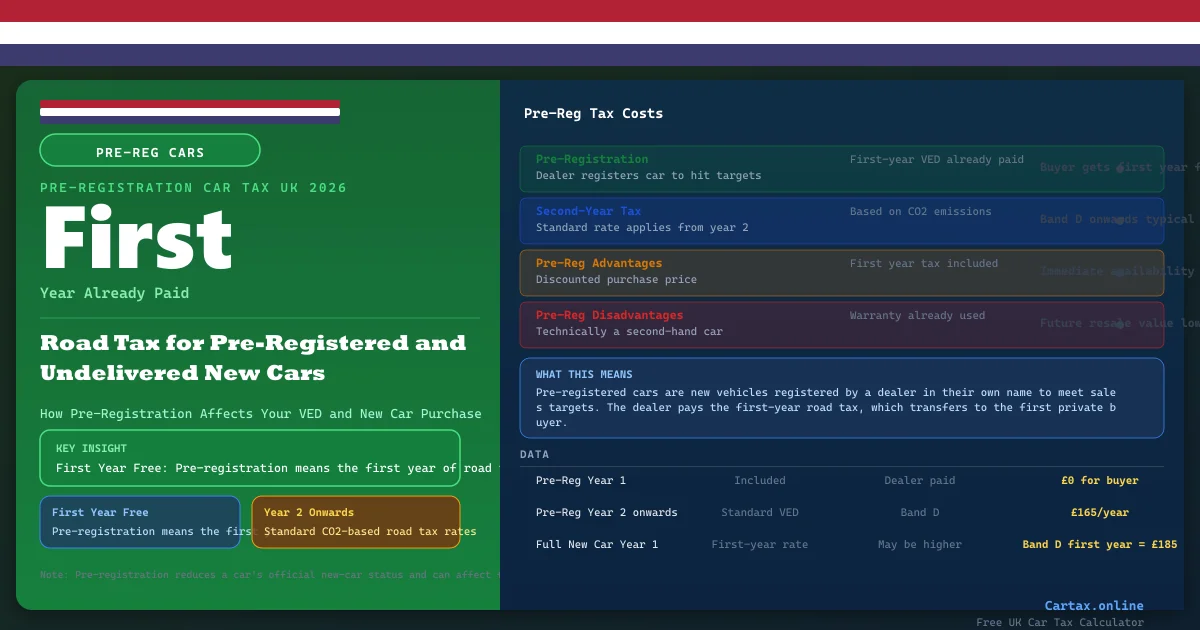
Task: Click the £0 for buyer value
Action: 1099,481
